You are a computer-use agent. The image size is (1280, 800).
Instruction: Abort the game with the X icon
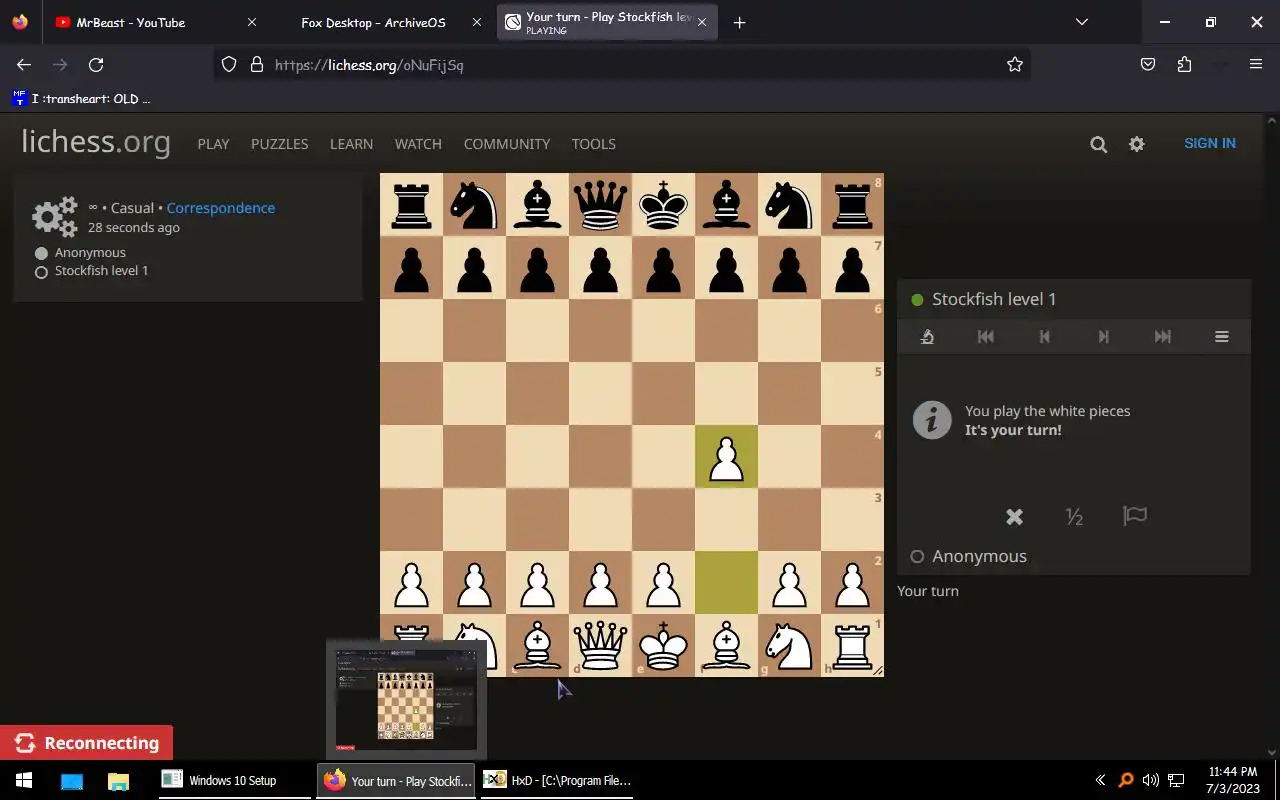click(x=1014, y=516)
